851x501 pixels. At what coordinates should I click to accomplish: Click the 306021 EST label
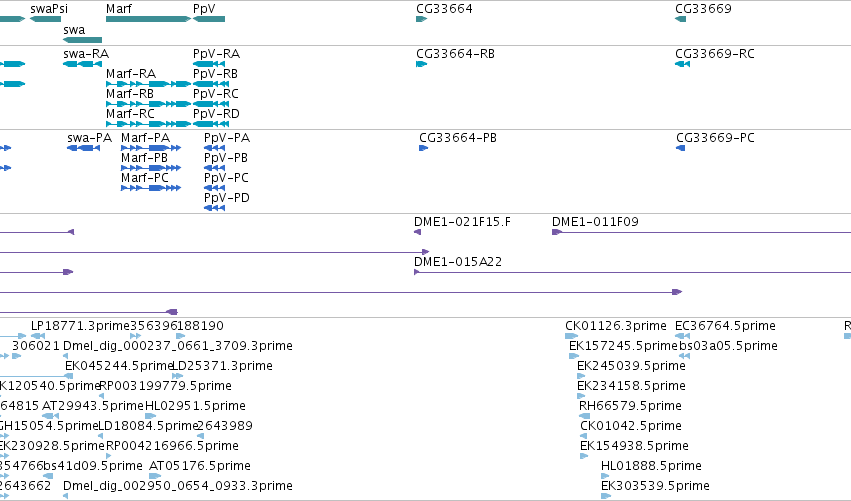click(x=36, y=346)
